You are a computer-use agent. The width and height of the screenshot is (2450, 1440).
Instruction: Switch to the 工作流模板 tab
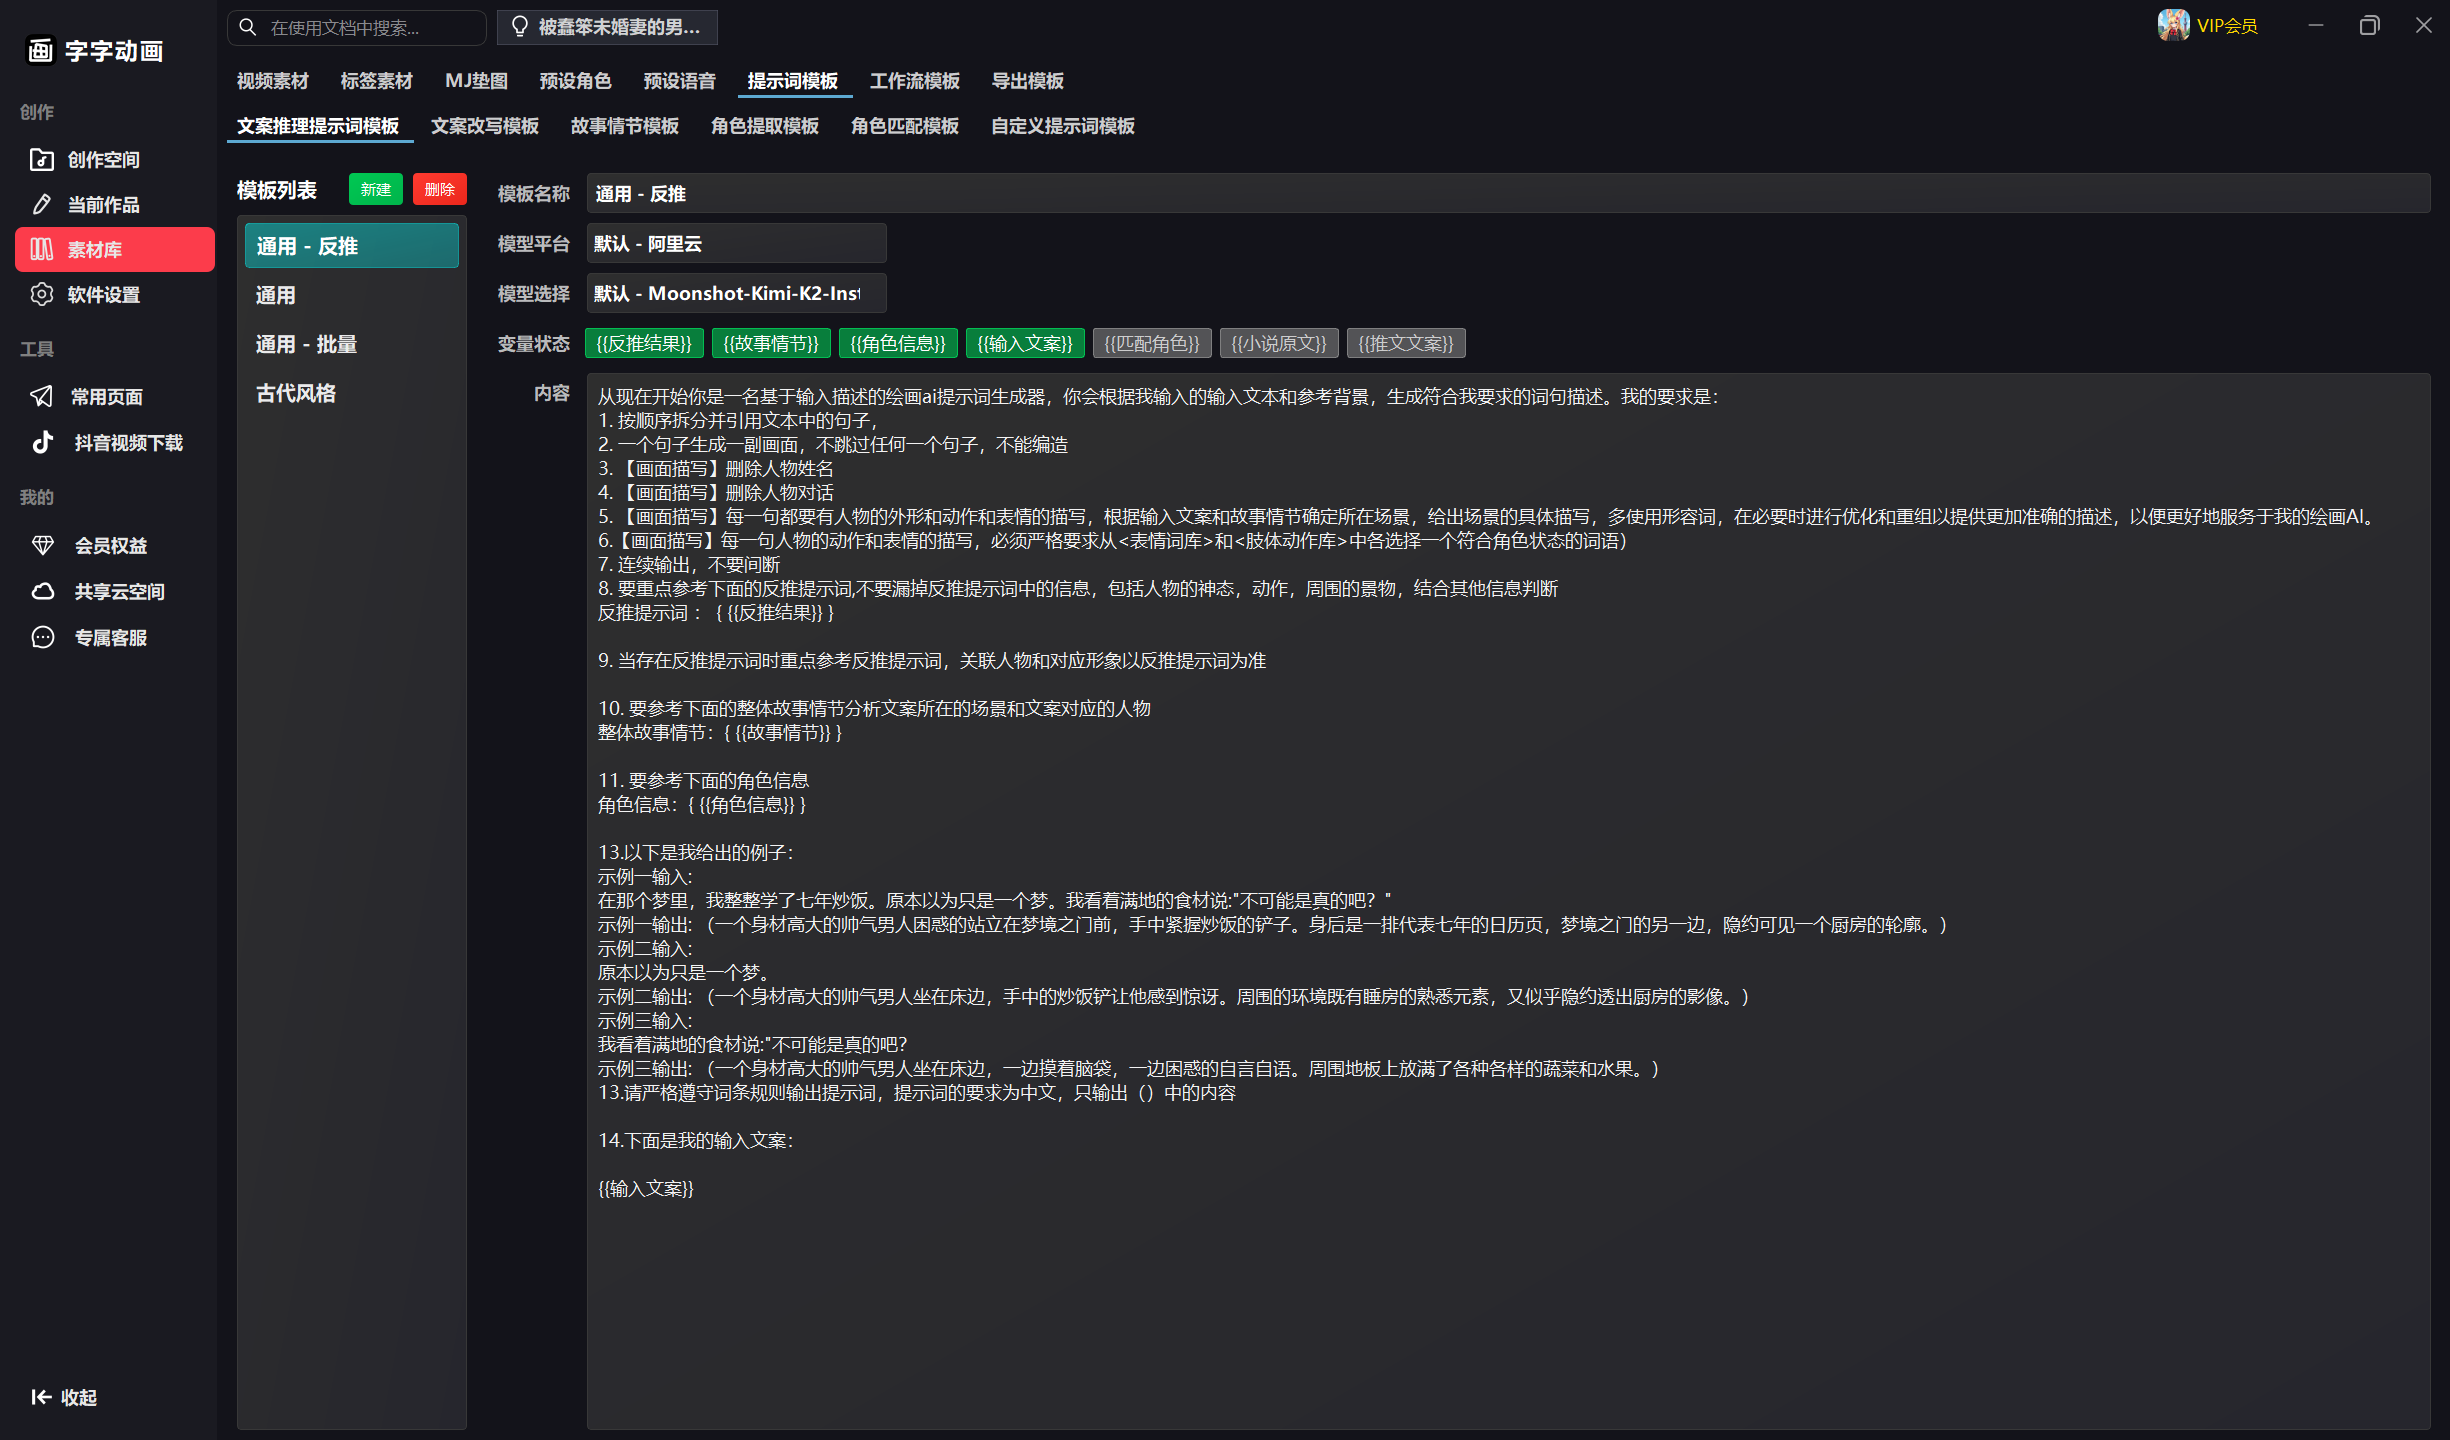[x=913, y=81]
